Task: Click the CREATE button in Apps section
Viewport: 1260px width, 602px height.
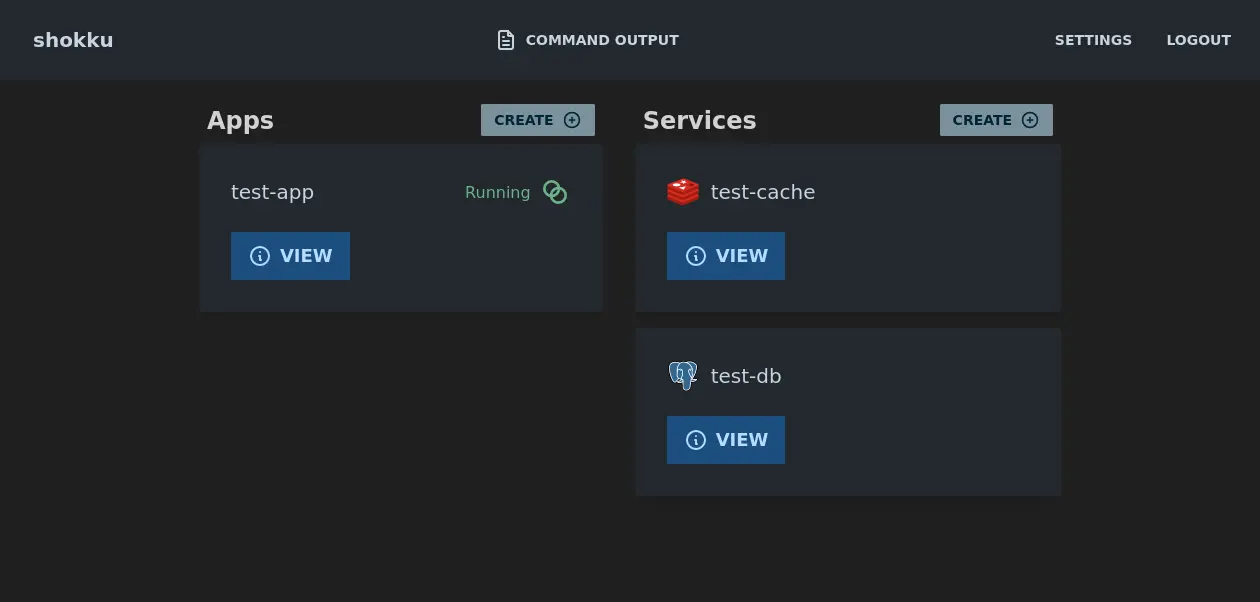Action: [x=525, y=120]
